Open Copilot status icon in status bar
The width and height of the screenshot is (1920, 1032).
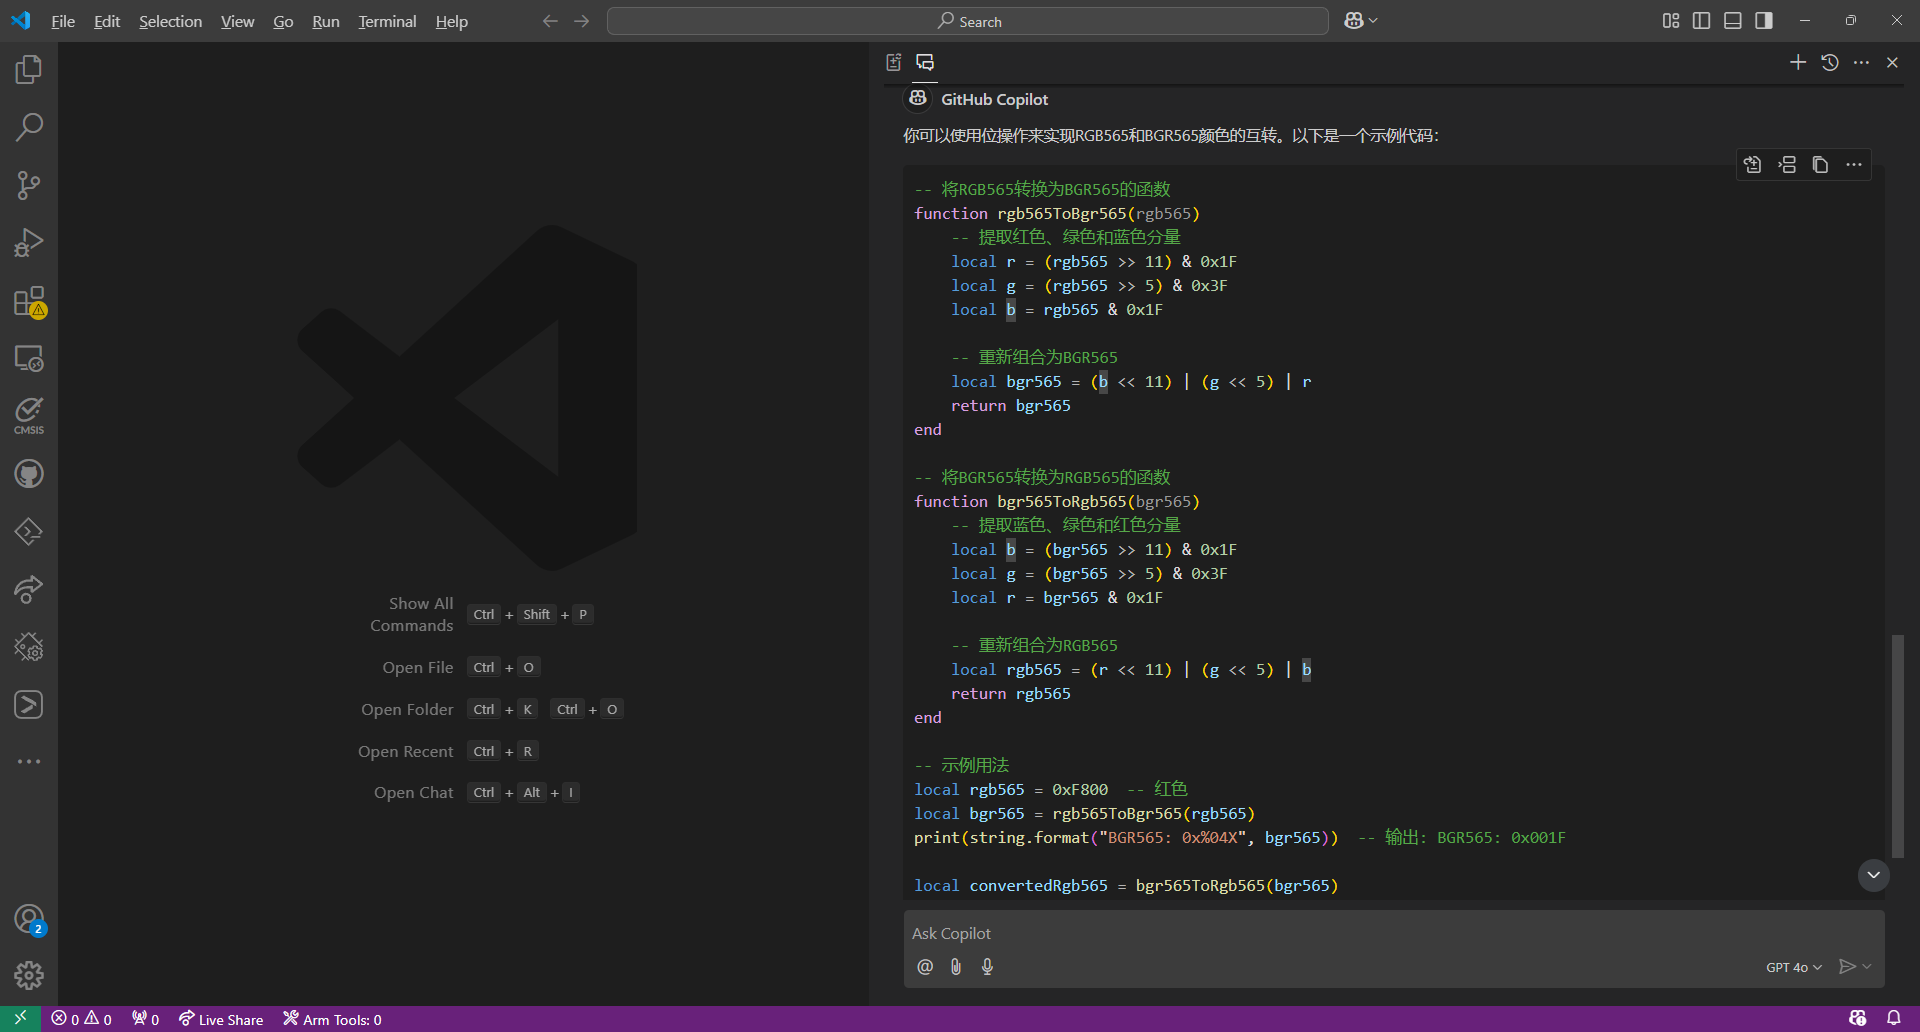[1858, 1019]
